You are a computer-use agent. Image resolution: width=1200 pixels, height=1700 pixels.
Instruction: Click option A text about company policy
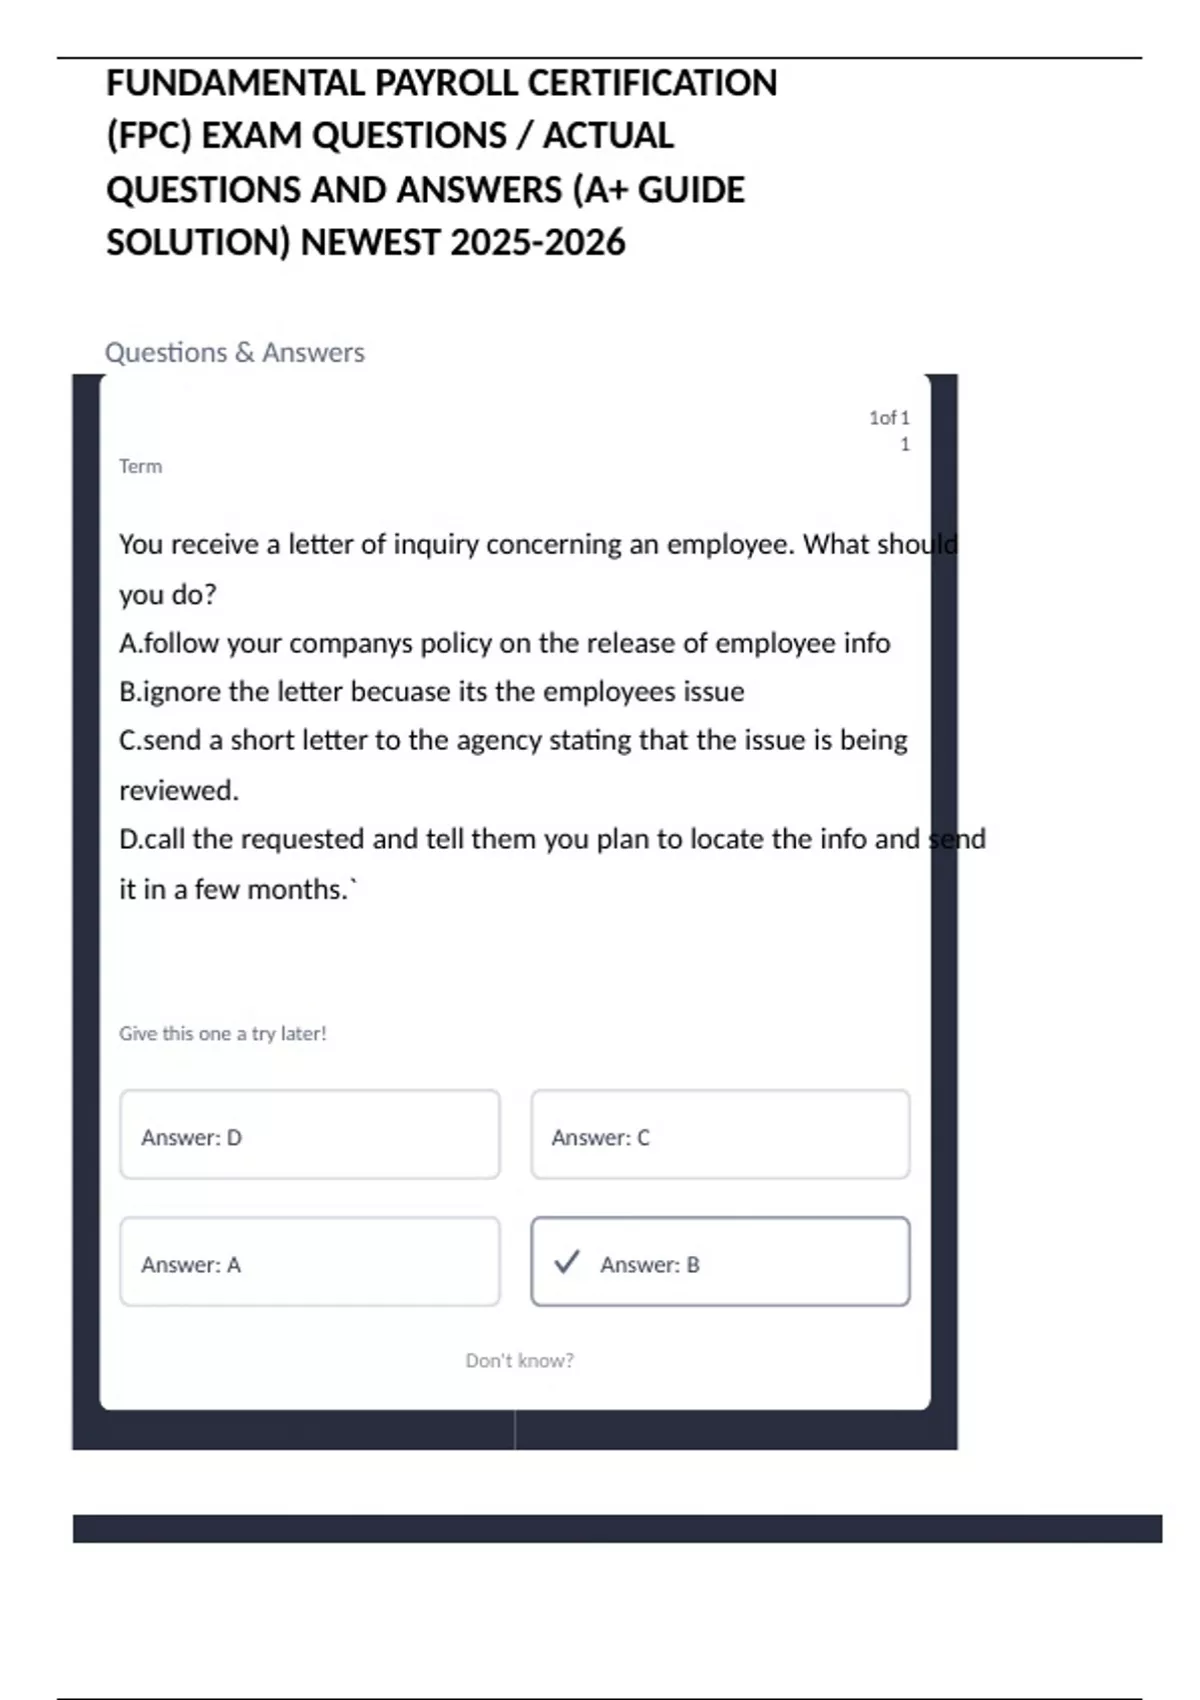504,643
